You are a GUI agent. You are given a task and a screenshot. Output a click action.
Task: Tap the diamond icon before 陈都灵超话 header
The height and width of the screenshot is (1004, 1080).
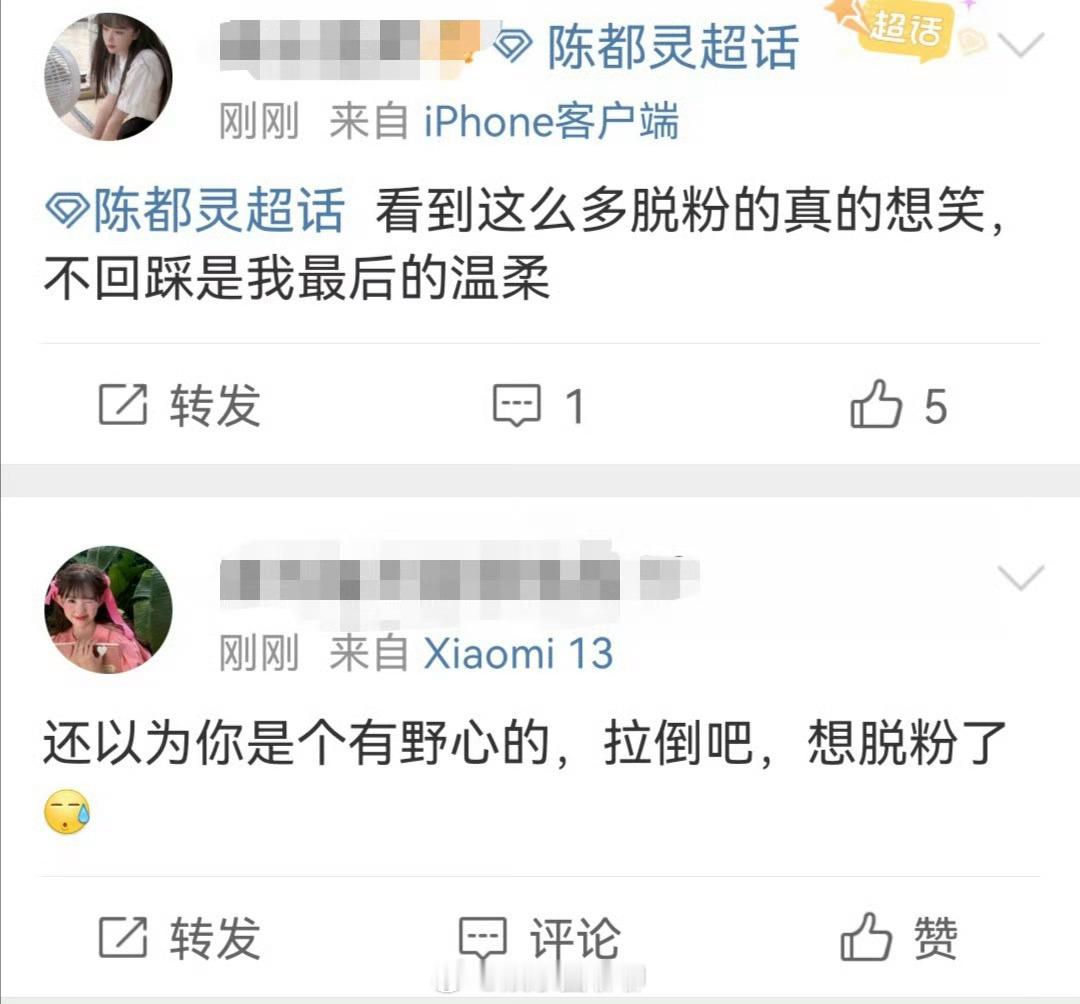(513, 46)
